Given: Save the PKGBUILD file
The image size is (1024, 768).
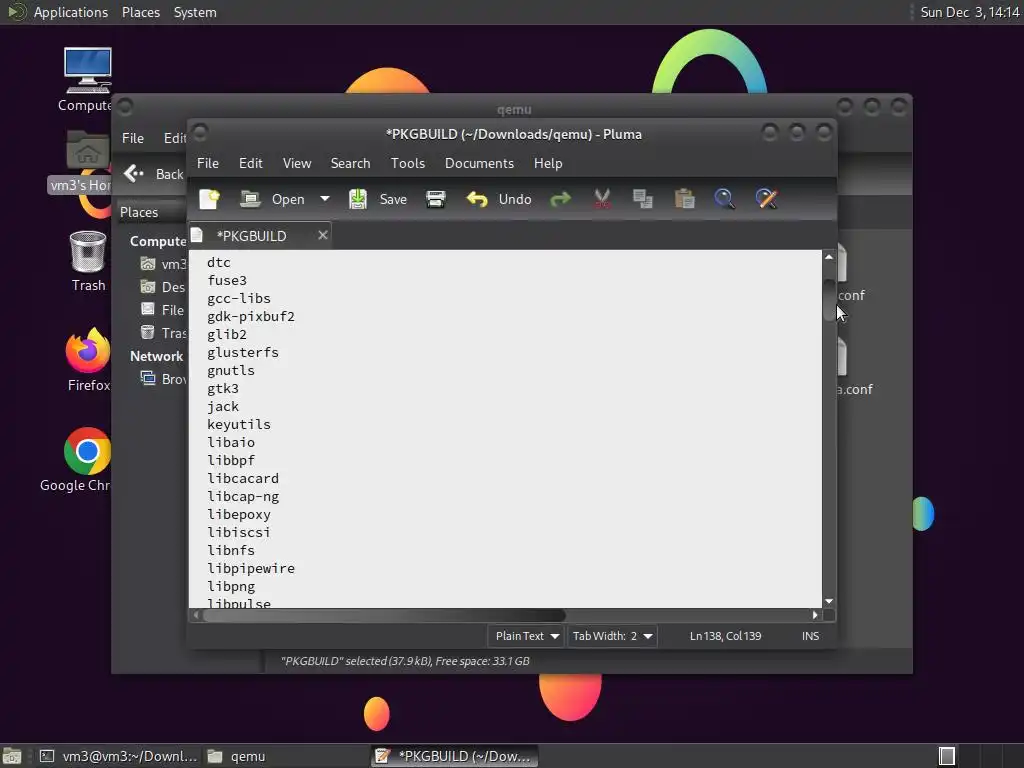Looking at the screenshot, I should (x=377, y=199).
